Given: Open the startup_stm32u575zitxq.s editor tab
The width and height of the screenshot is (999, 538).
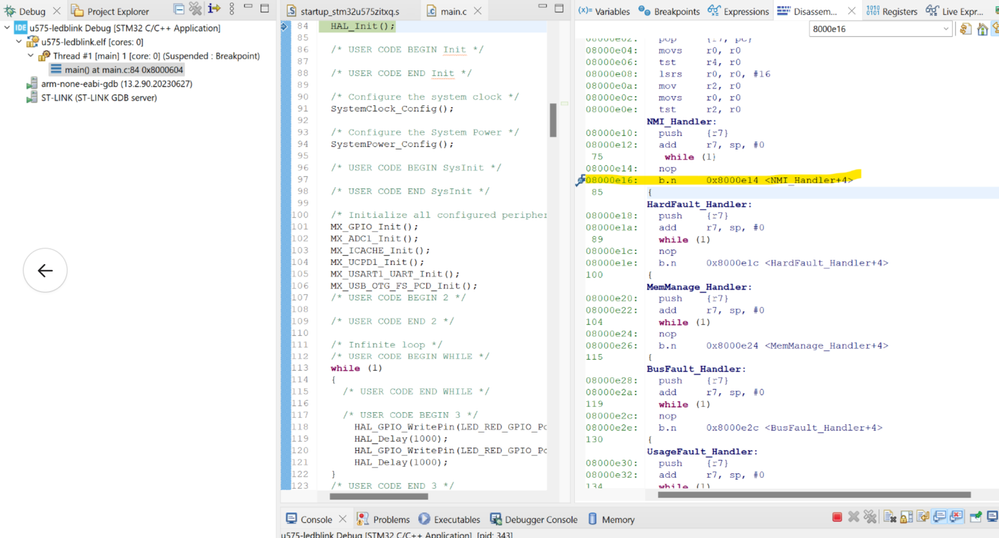Looking at the screenshot, I should (x=349, y=11).
